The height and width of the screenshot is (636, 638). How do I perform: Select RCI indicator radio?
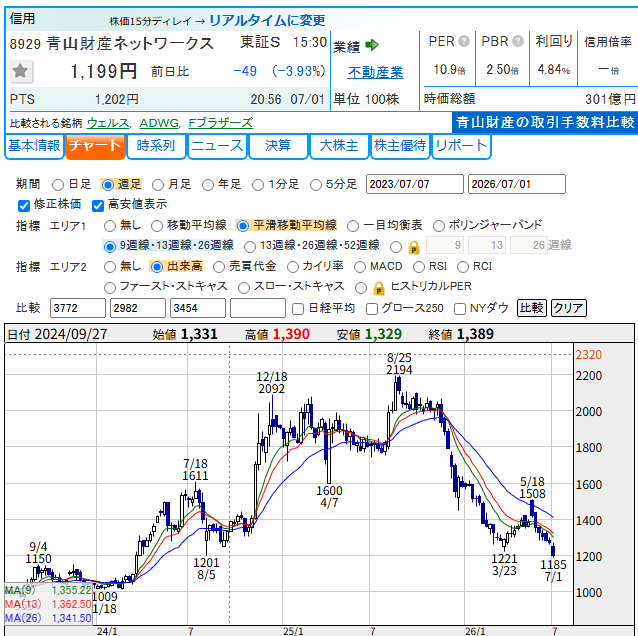463,267
